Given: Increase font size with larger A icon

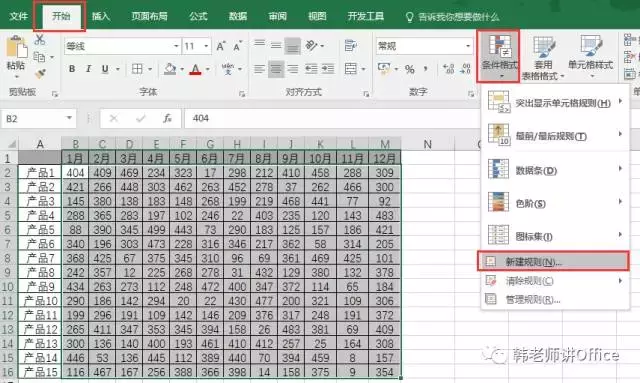Looking at the screenshot, I should [x=221, y=46].
